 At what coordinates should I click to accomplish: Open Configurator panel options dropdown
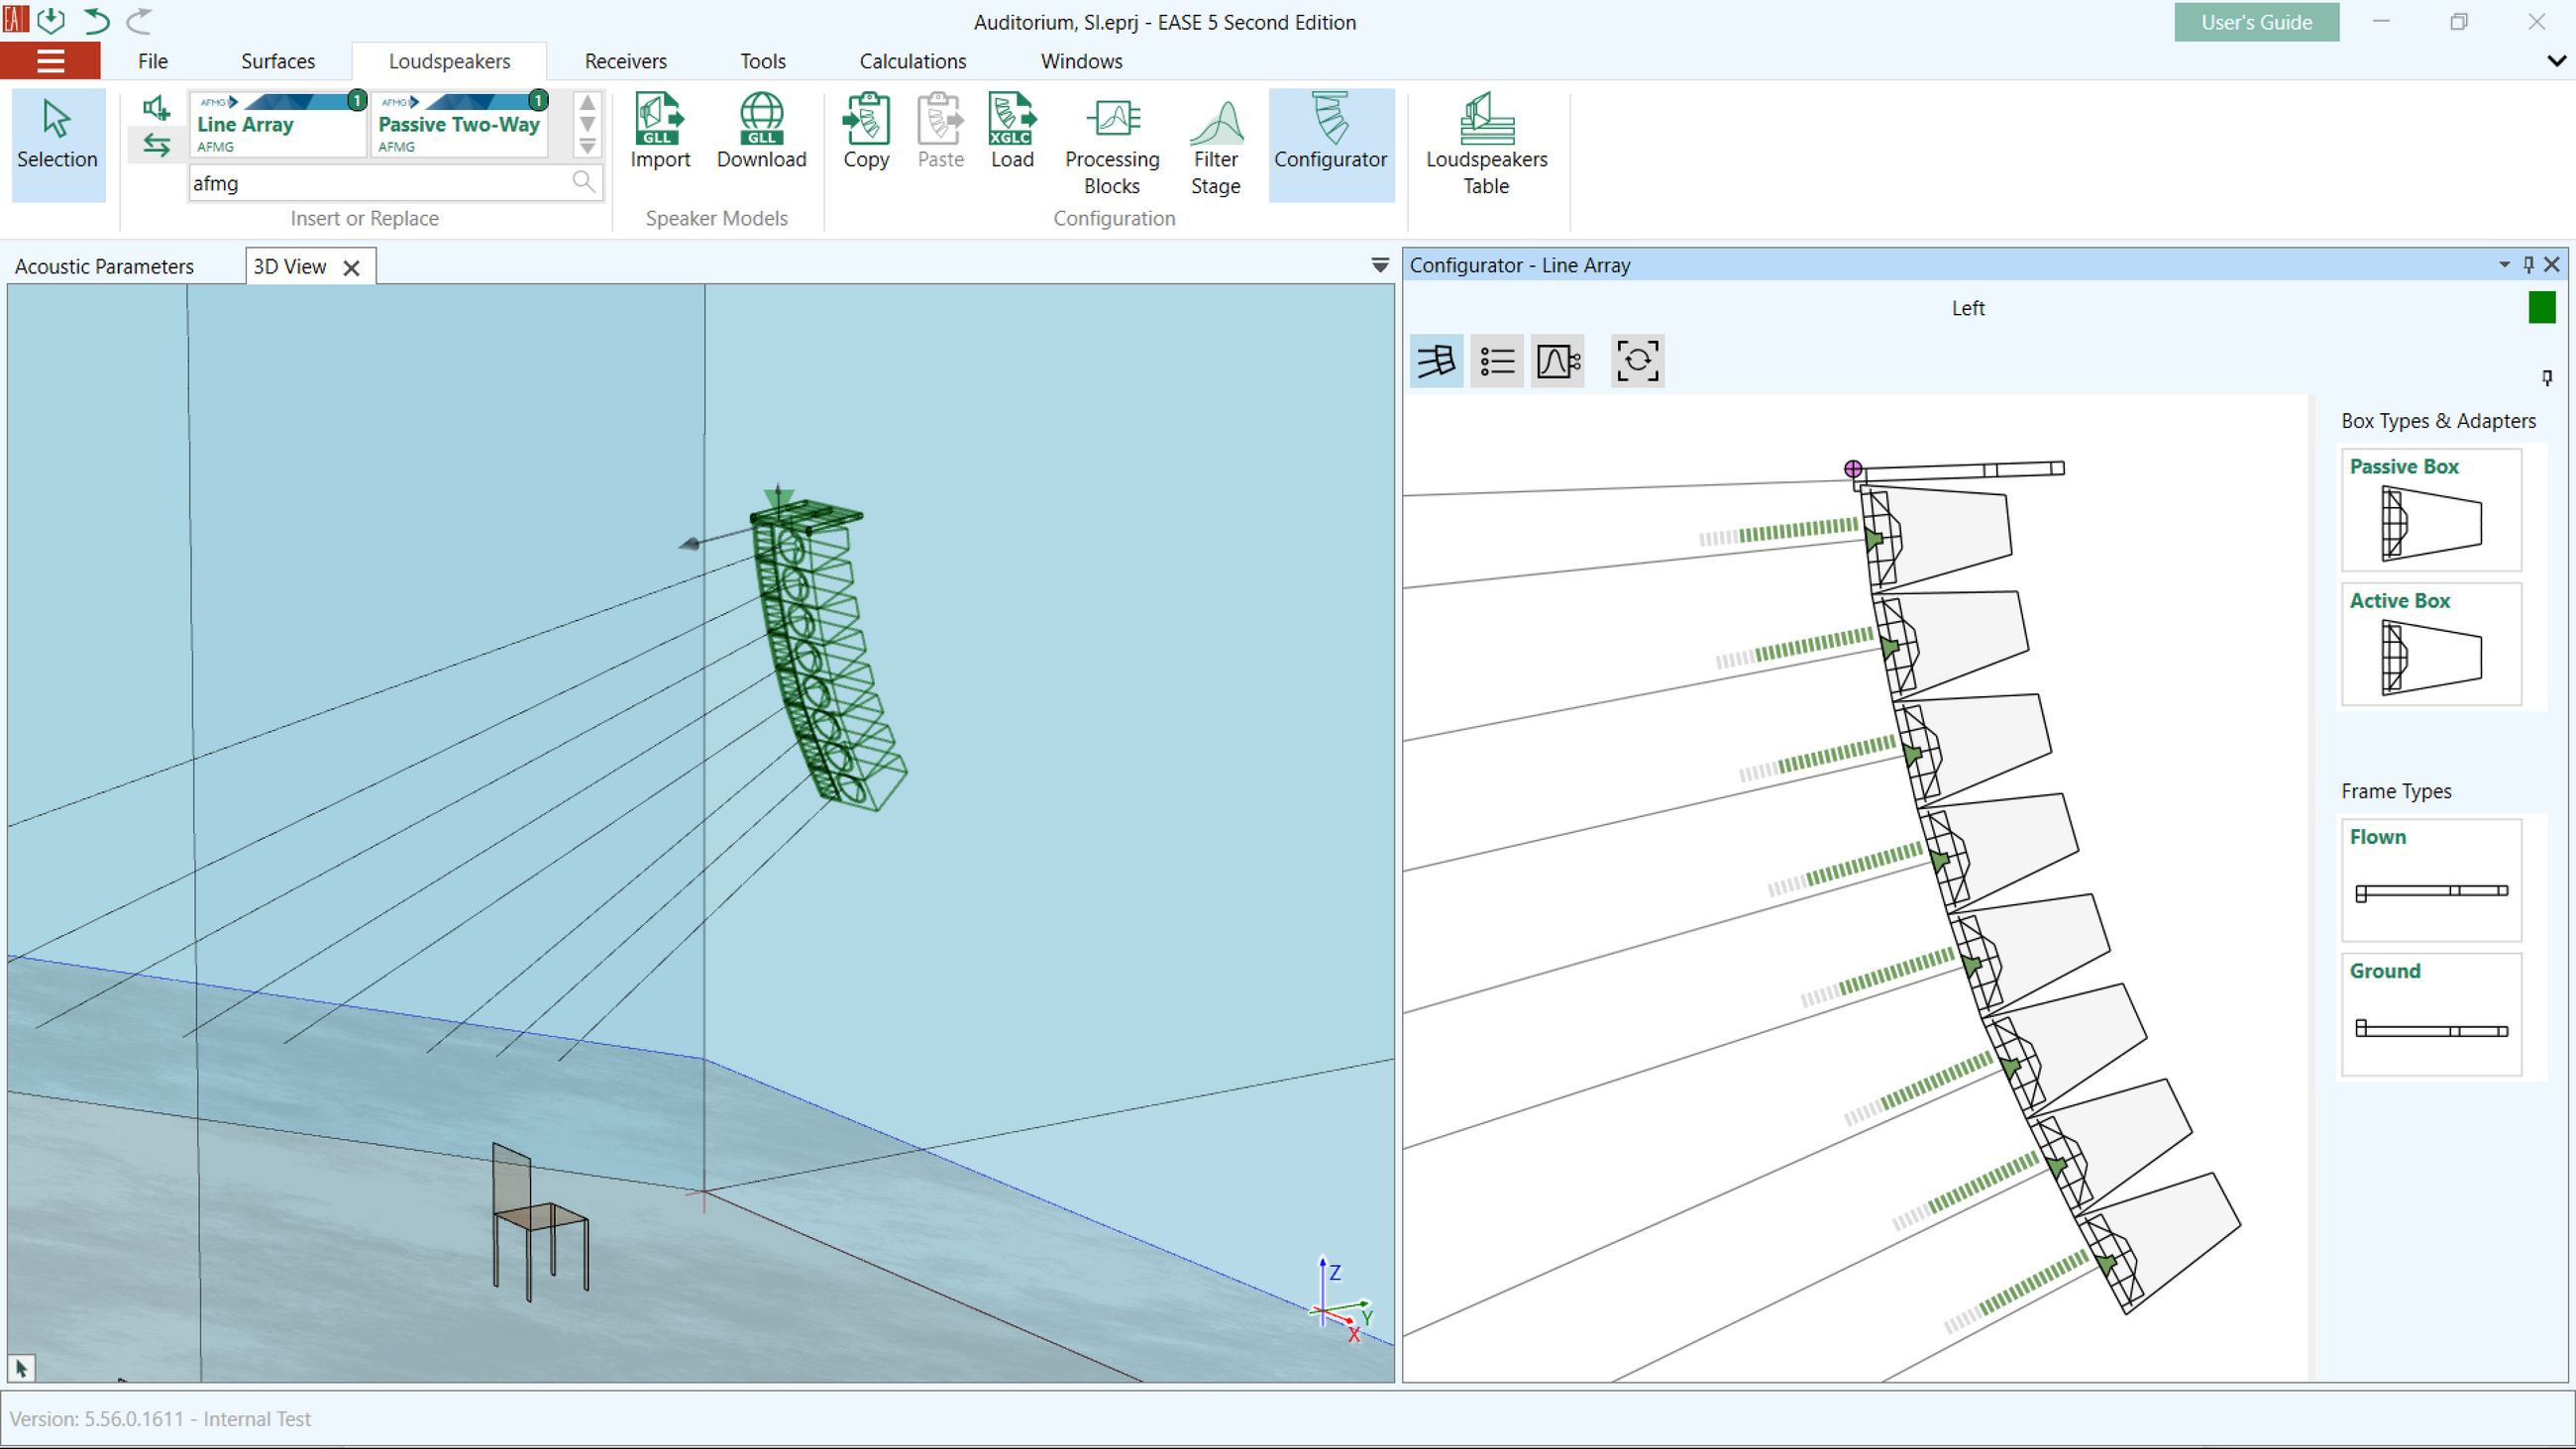pos(2504,265)
